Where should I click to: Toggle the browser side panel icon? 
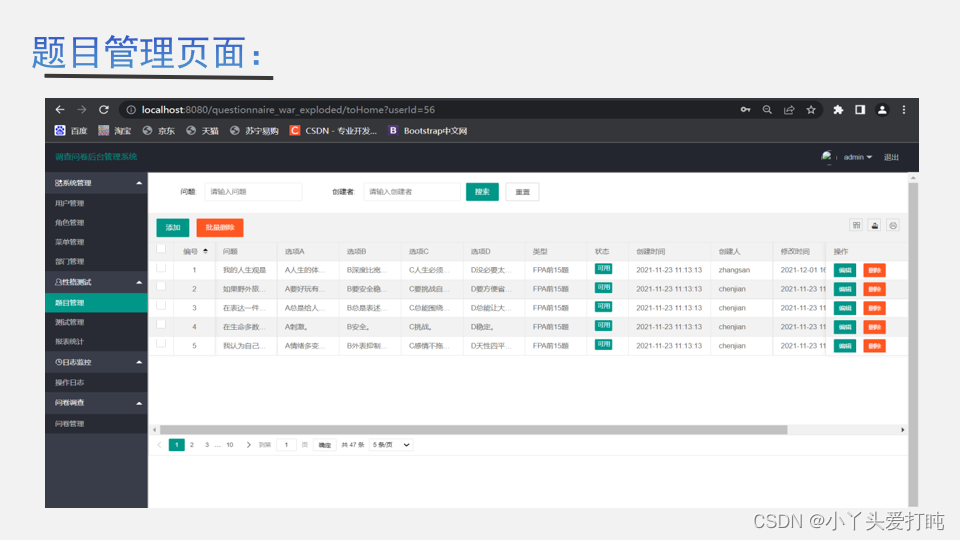click(x=860, y=110)
